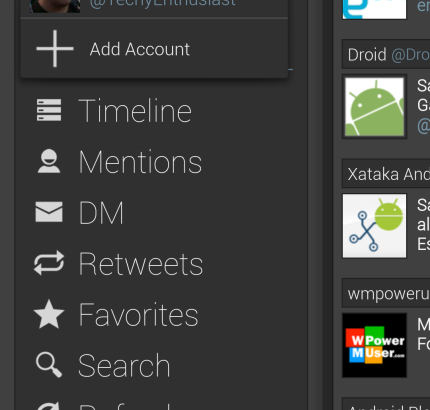Image resolution: width=430 pixels, height=410 pixels.
Task: Open the Favorites label
Action: coord(138,315)
